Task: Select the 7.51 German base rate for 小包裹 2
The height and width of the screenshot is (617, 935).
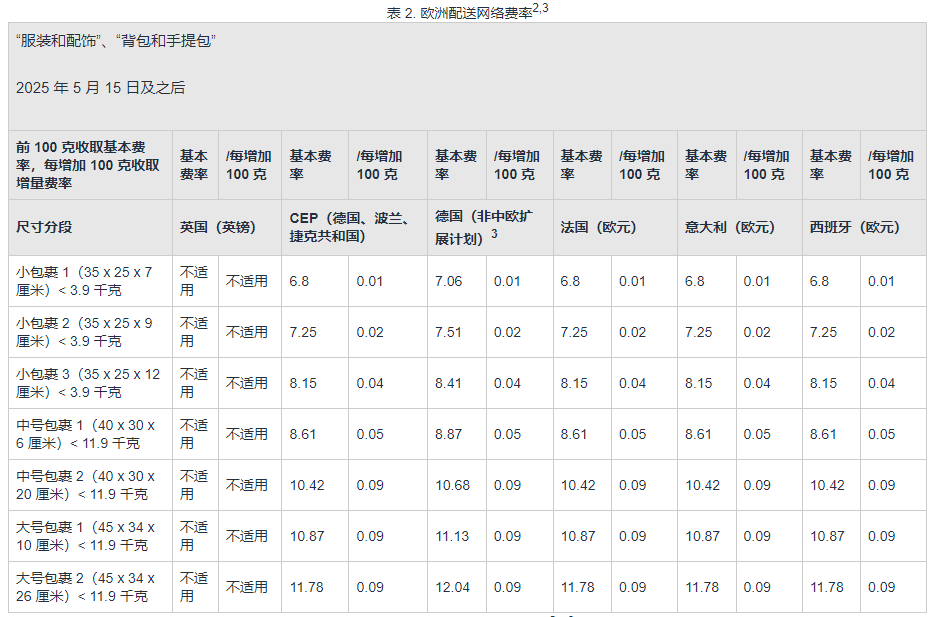Action: 448,332
